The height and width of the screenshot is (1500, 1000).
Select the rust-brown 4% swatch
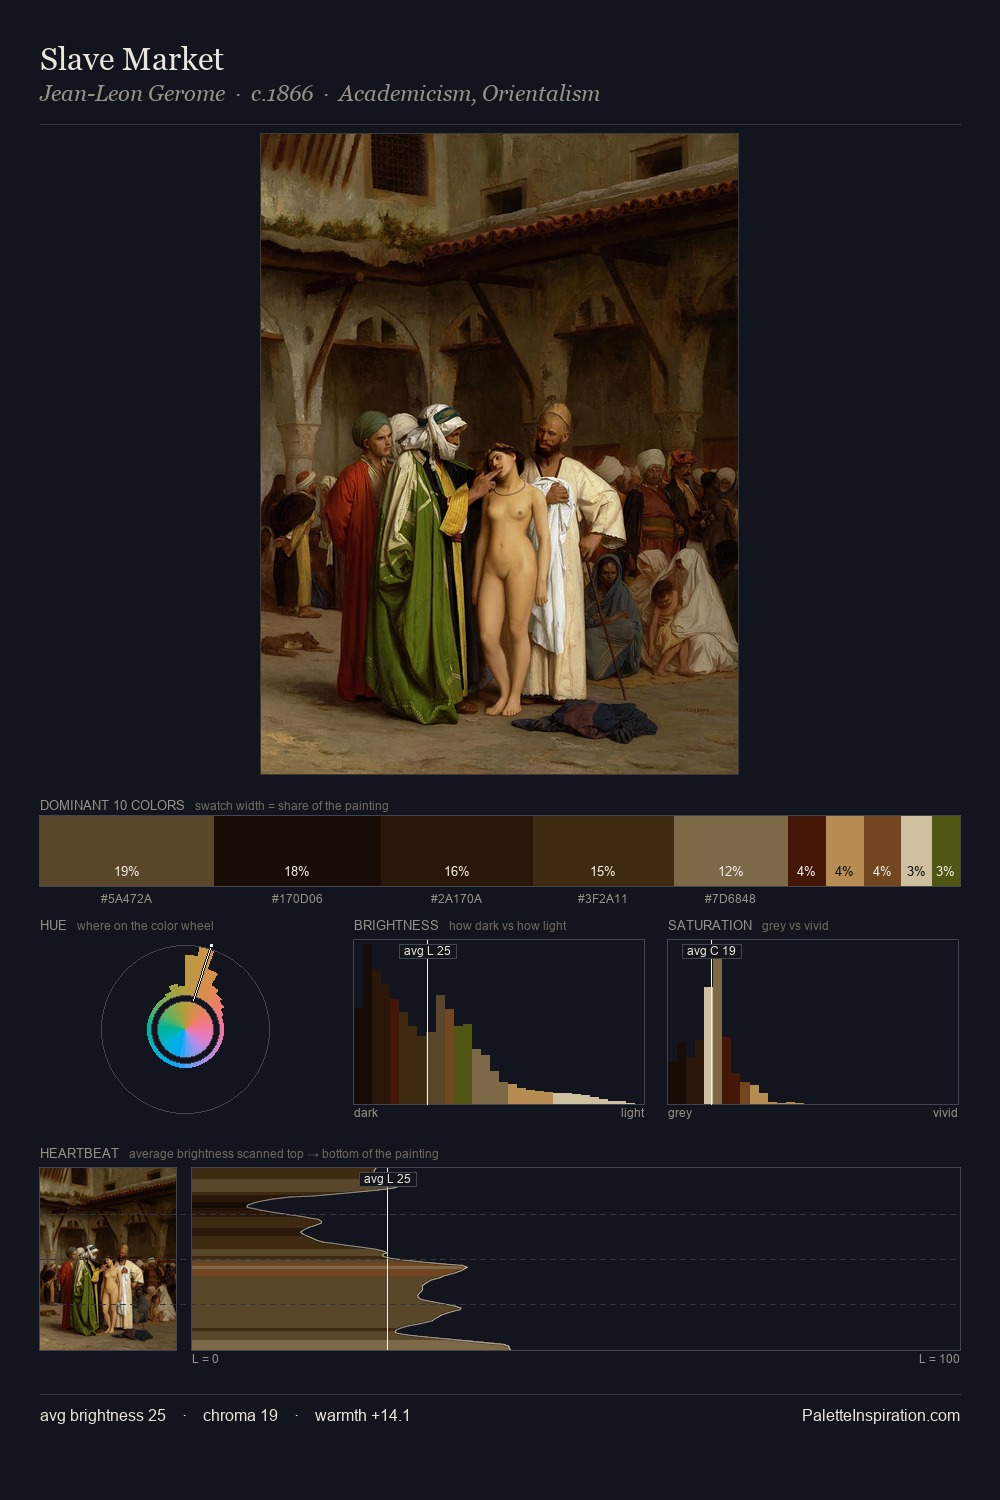pos(882,851)
